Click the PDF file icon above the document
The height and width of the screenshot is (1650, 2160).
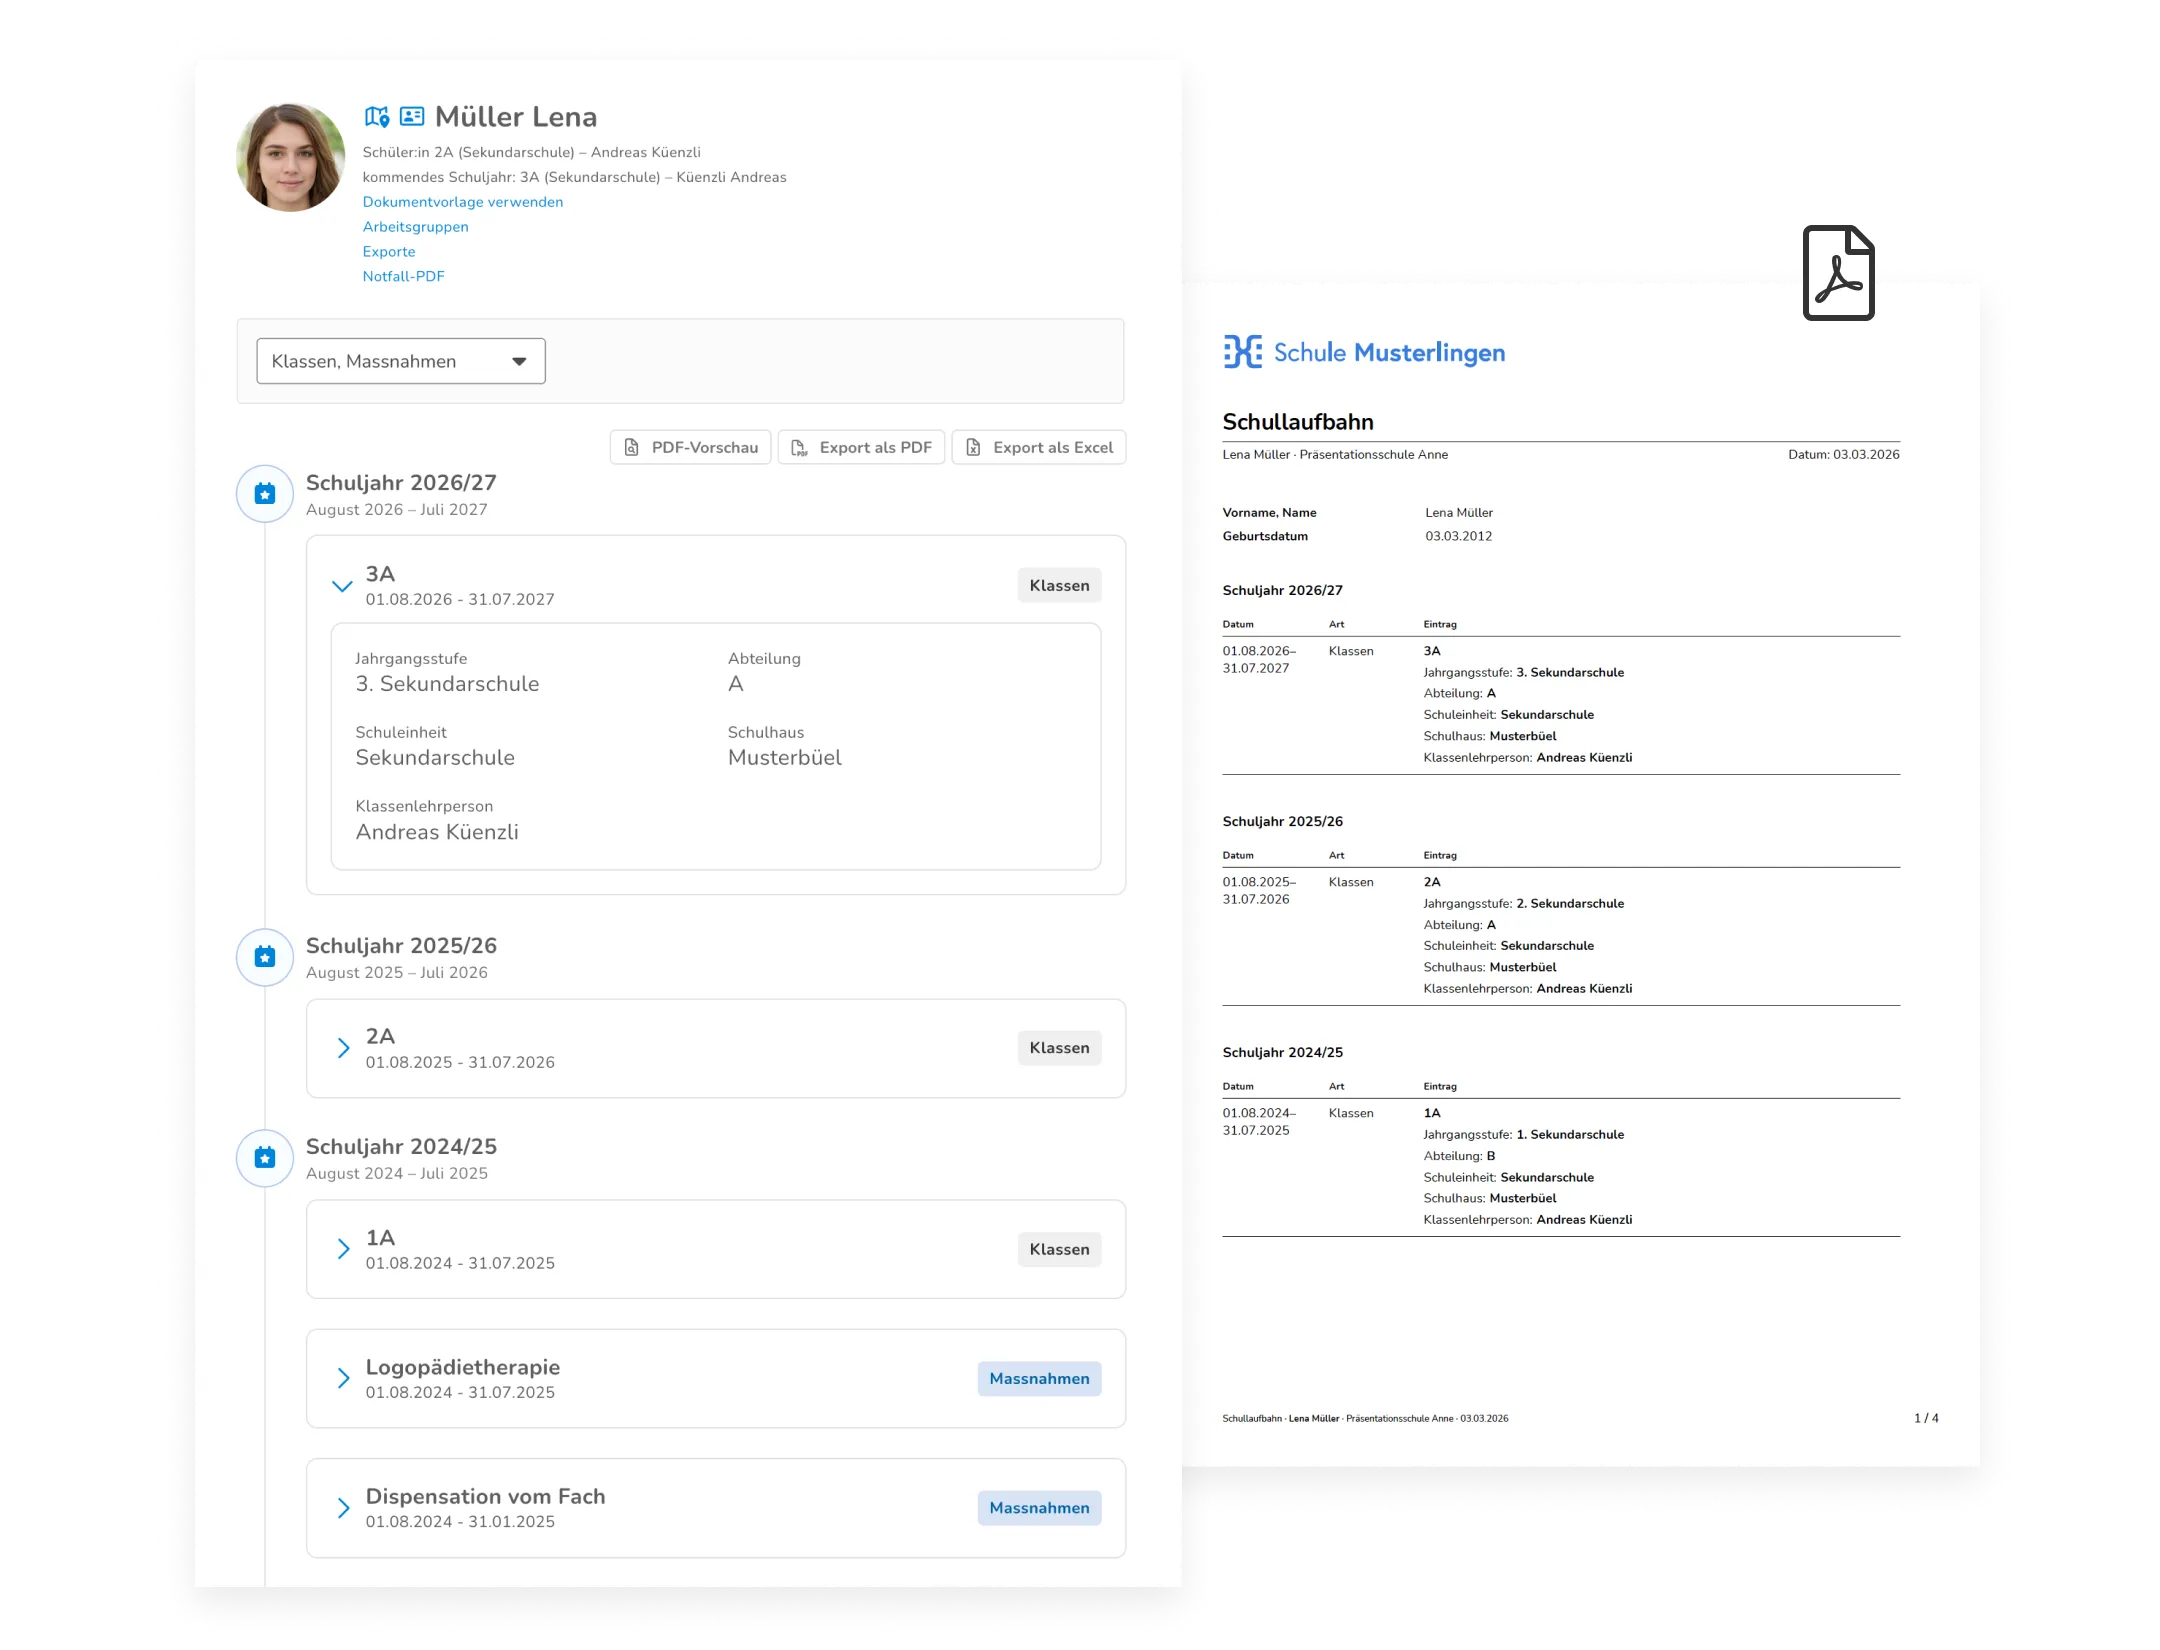[x=1838, y=273]
